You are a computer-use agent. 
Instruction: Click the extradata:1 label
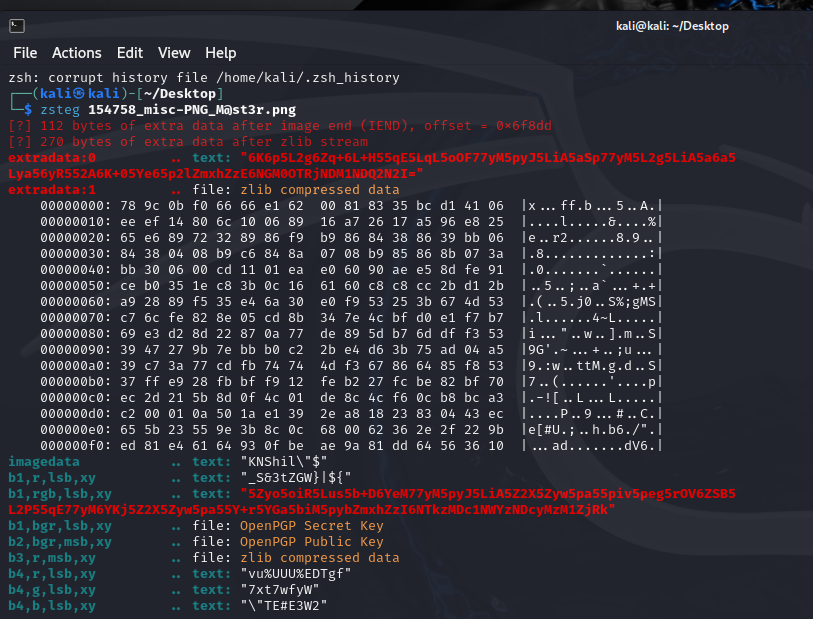pos(52,189)
